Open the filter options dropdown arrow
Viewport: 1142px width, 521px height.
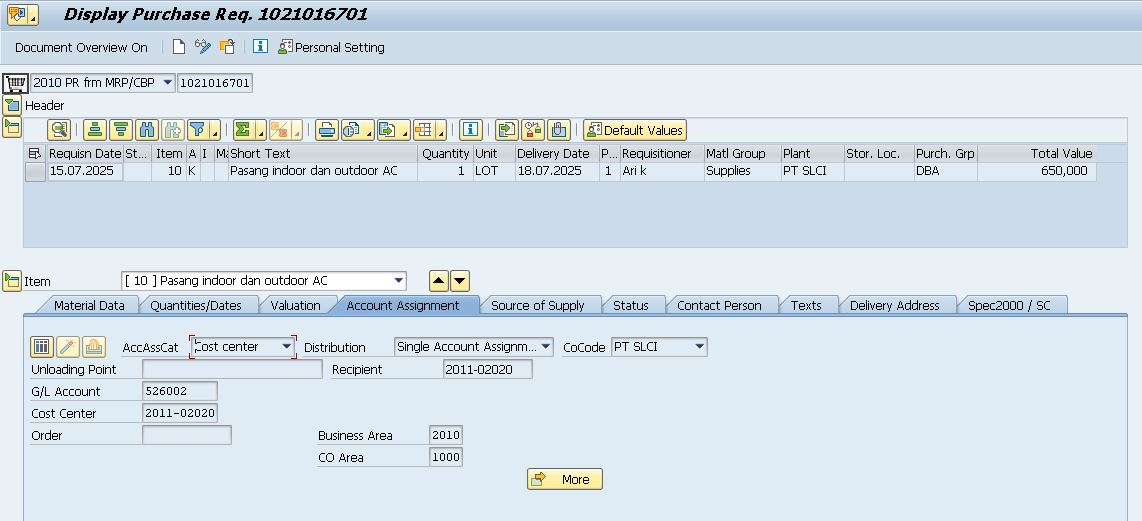coord(215,131)
